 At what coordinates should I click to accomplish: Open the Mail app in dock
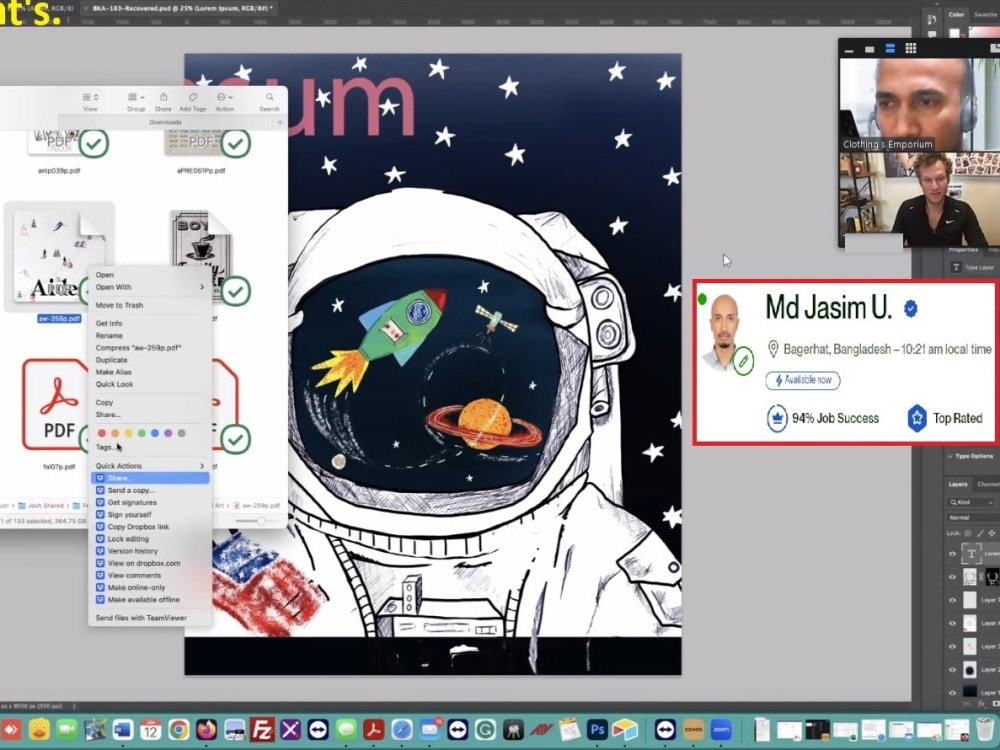tap(430, 730)
